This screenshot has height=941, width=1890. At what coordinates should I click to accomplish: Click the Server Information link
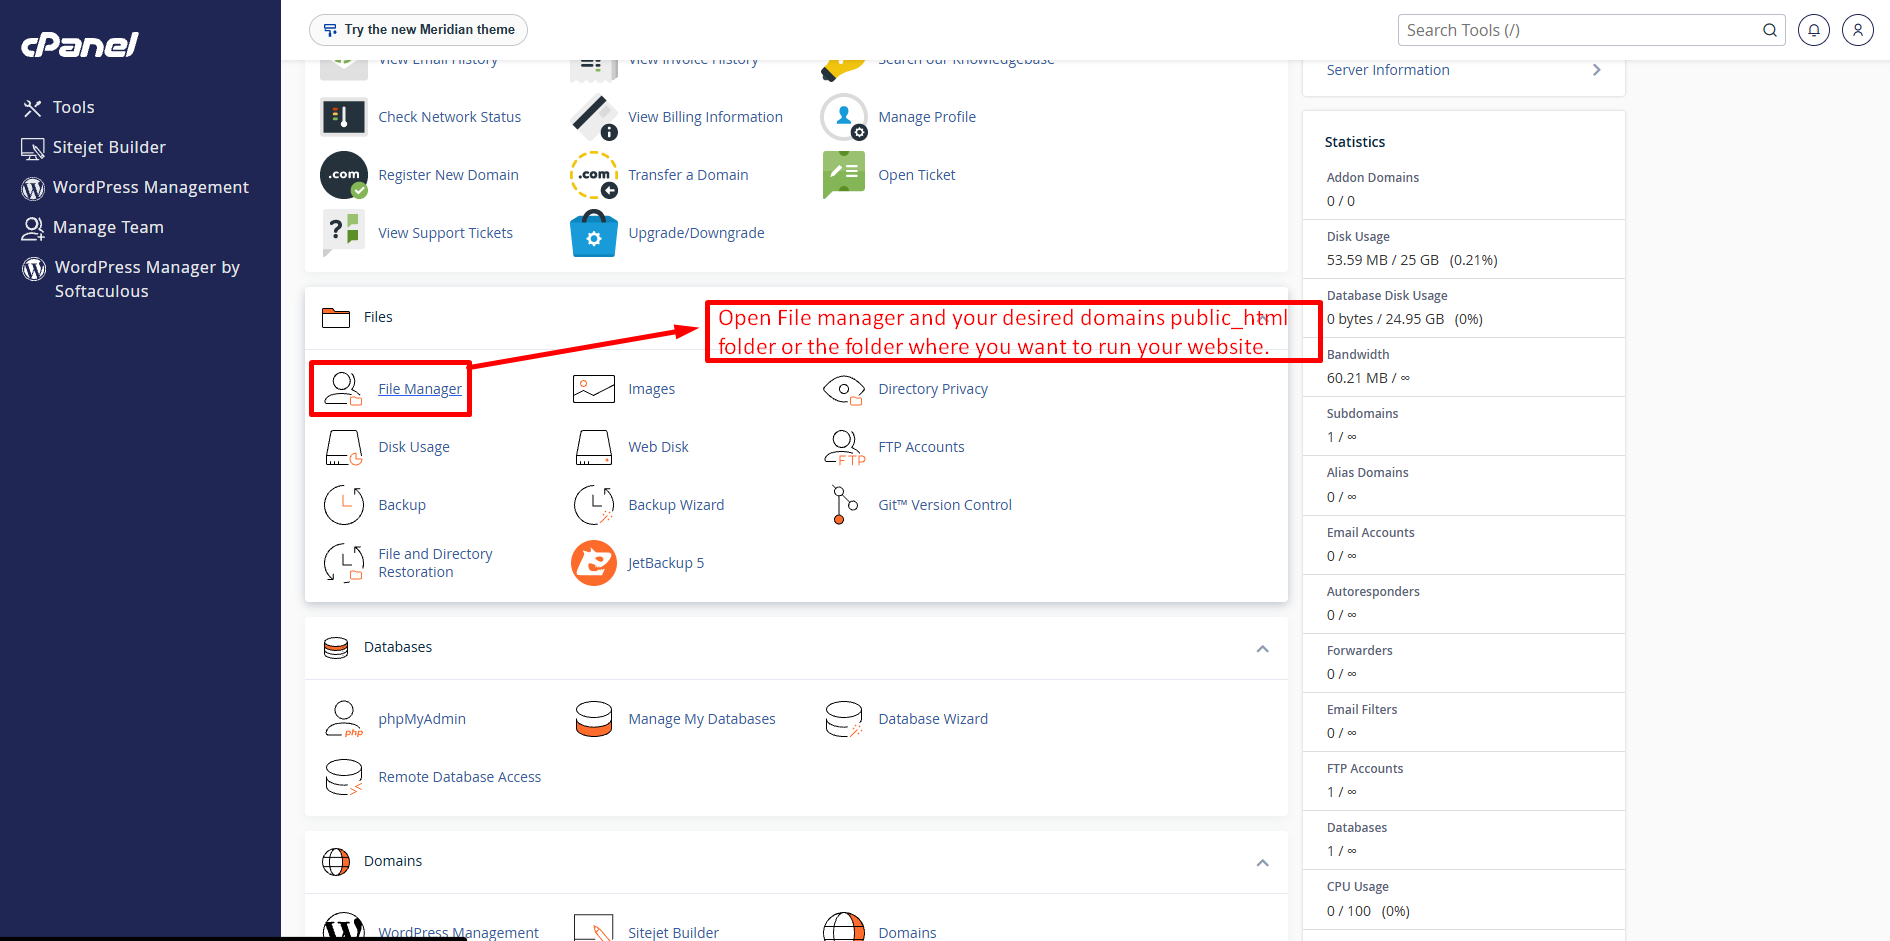[1388, 70]
